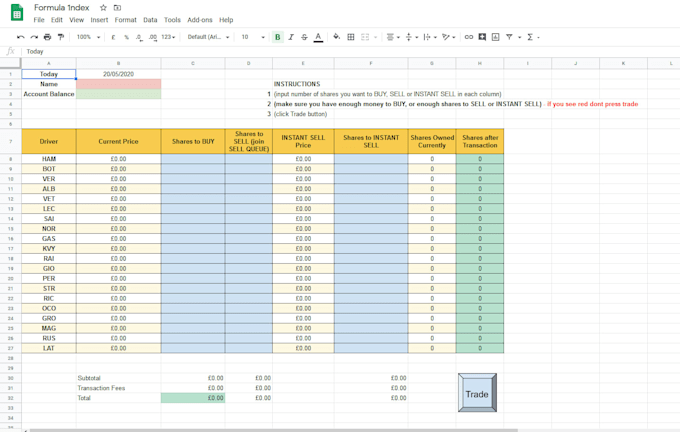The image size is (680, 432).
Task: Click the insert link icon
Action: click(x=468, y=37)
